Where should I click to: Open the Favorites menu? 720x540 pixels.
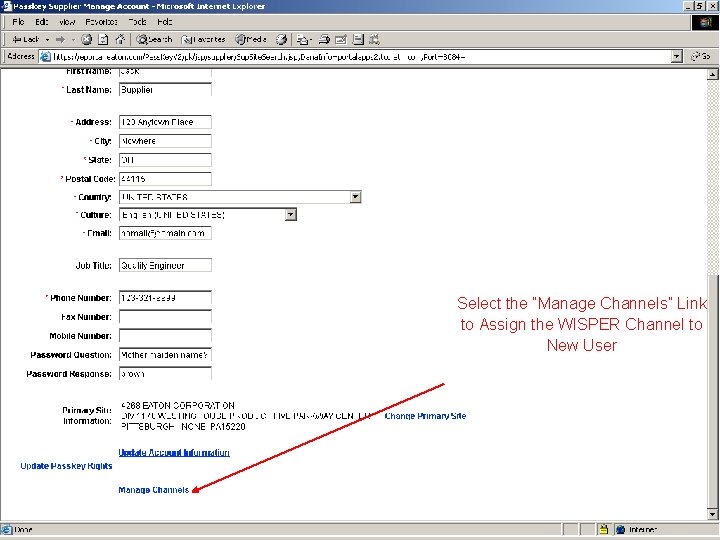[101, 22]
